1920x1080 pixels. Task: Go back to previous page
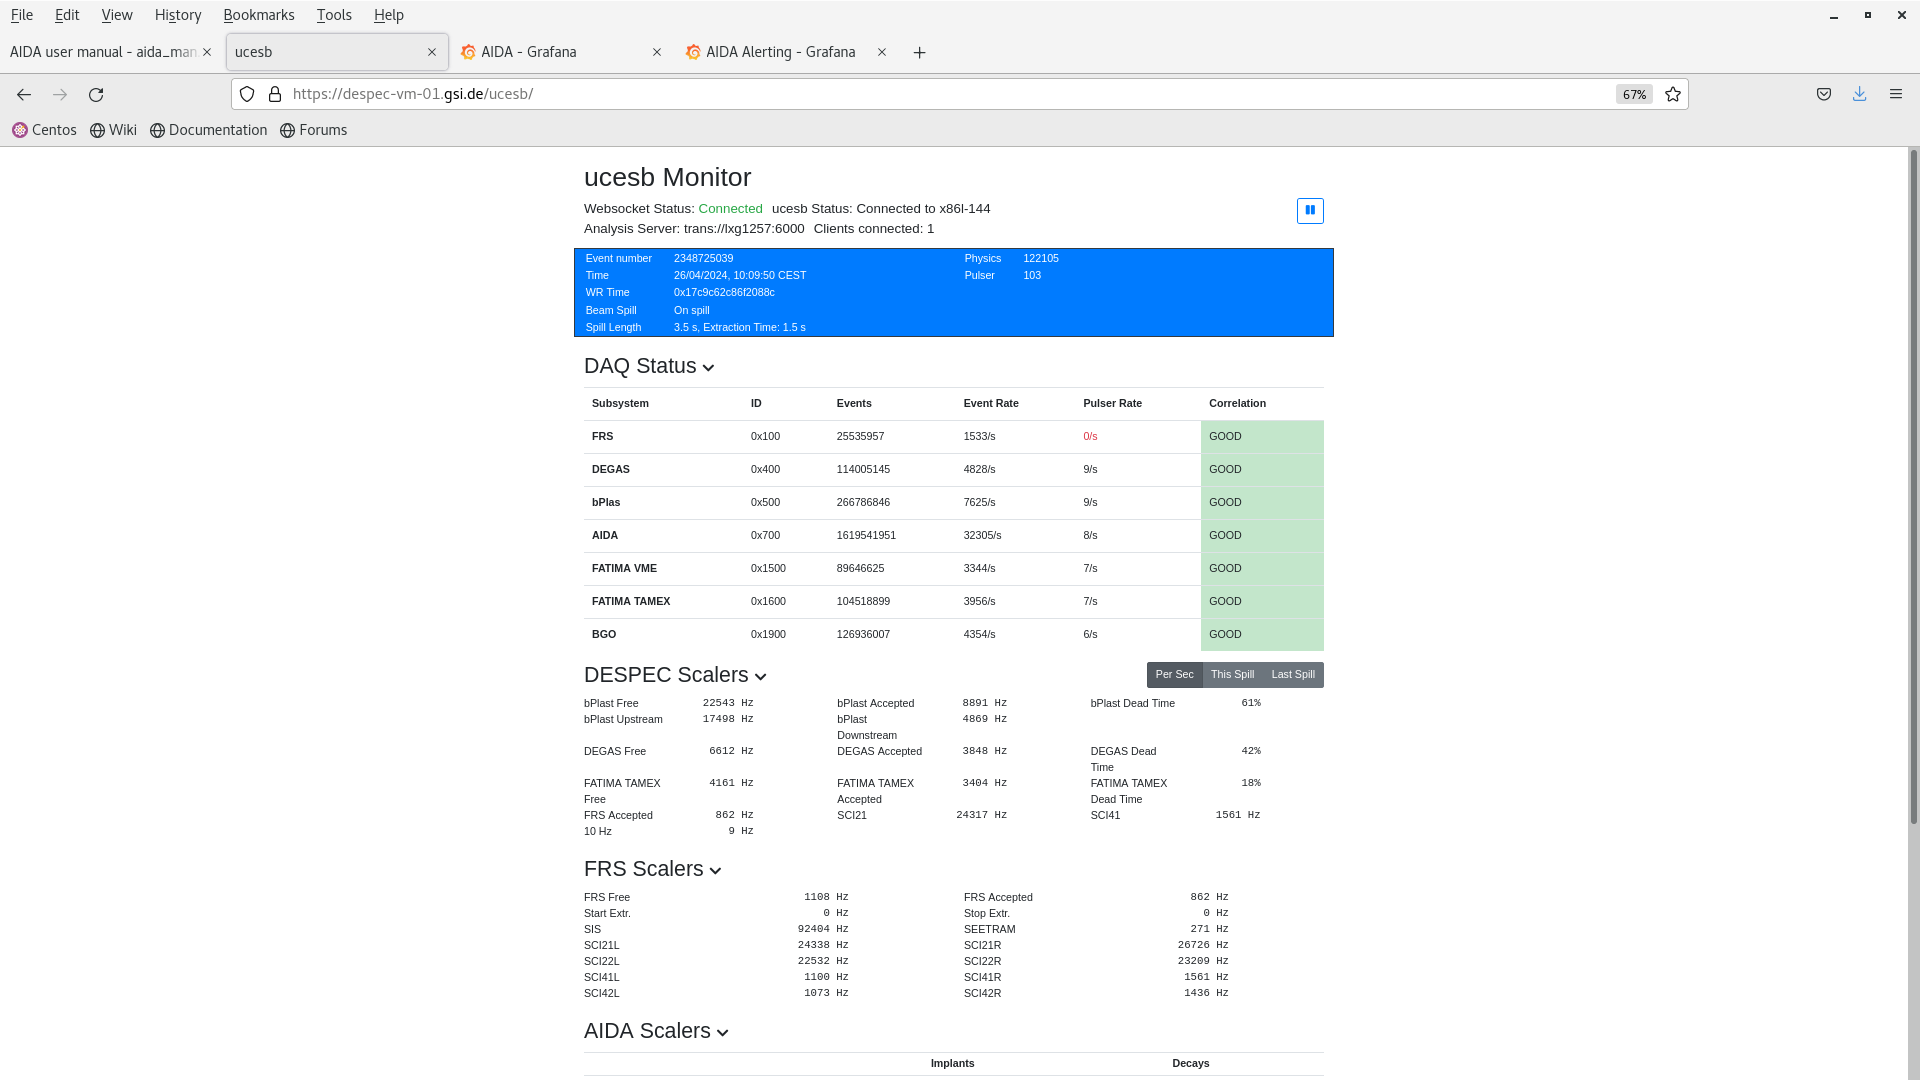pos(24,94)
